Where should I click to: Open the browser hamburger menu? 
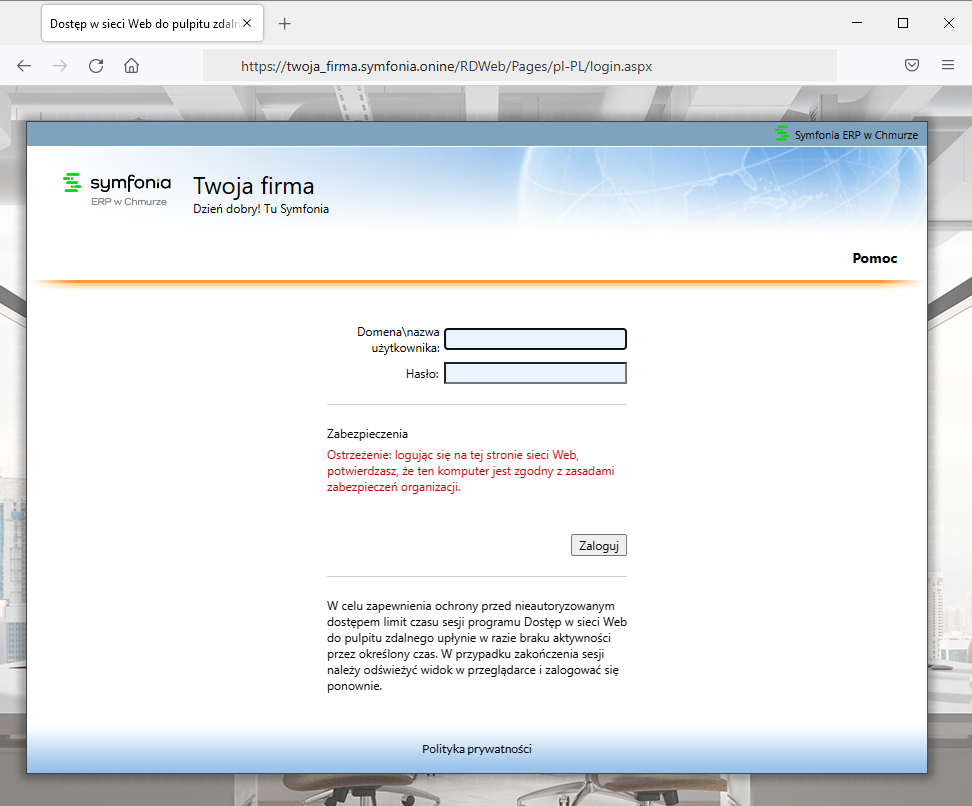click(948, 66)
